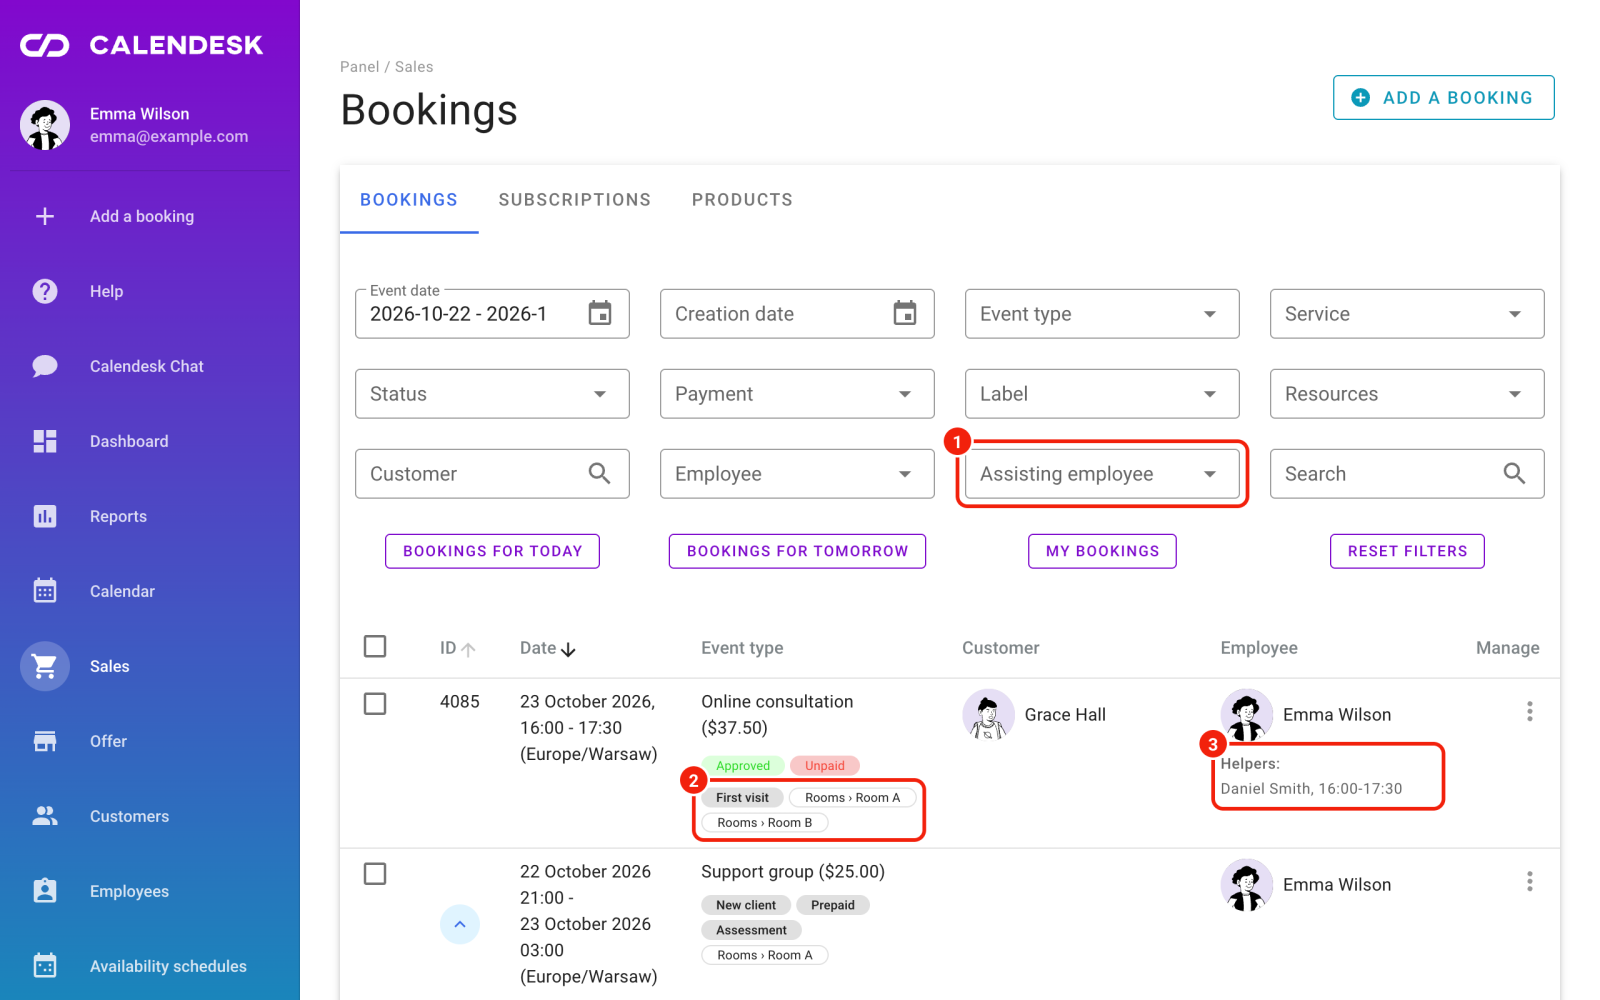Open the manage menu for booking 4085
This screenshot has height=1000, width=1600.
coord(1529,711)
